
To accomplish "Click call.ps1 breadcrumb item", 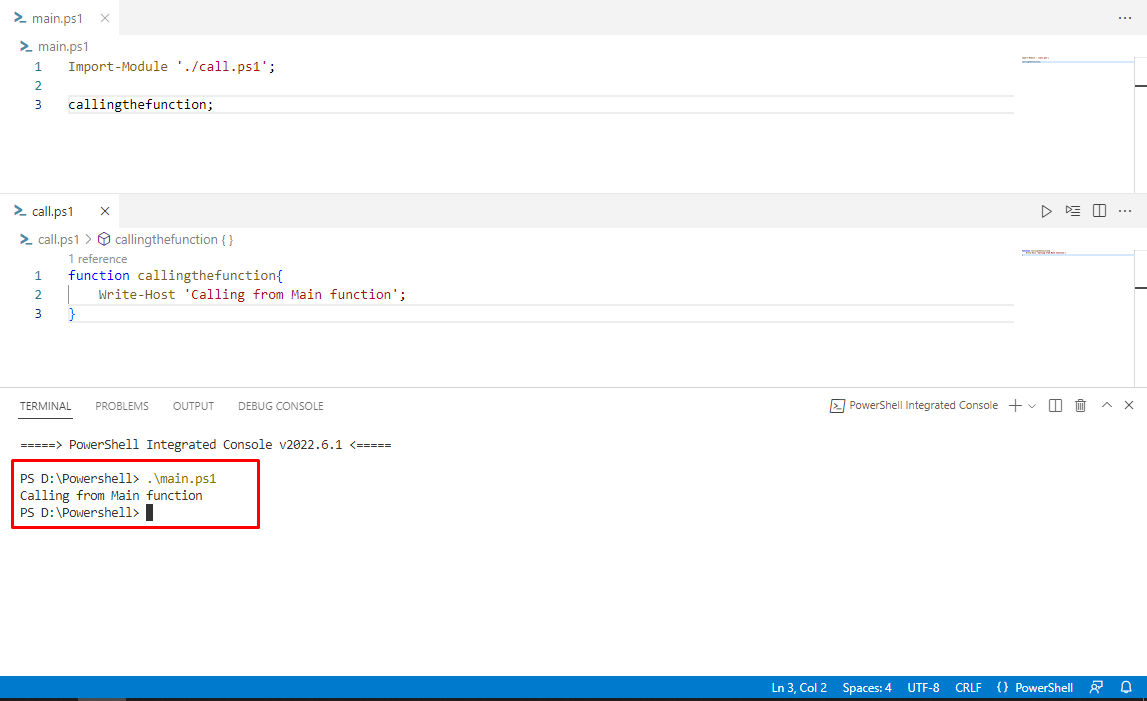I will (x=58, y=240).
